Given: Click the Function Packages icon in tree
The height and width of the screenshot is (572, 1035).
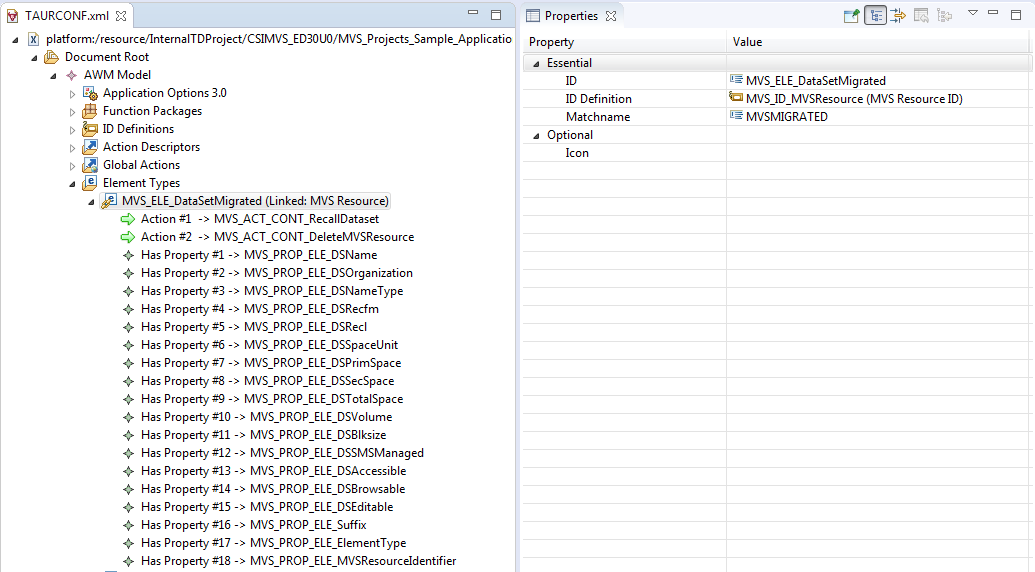Looking at the screenshot, I should coord(89,111).
